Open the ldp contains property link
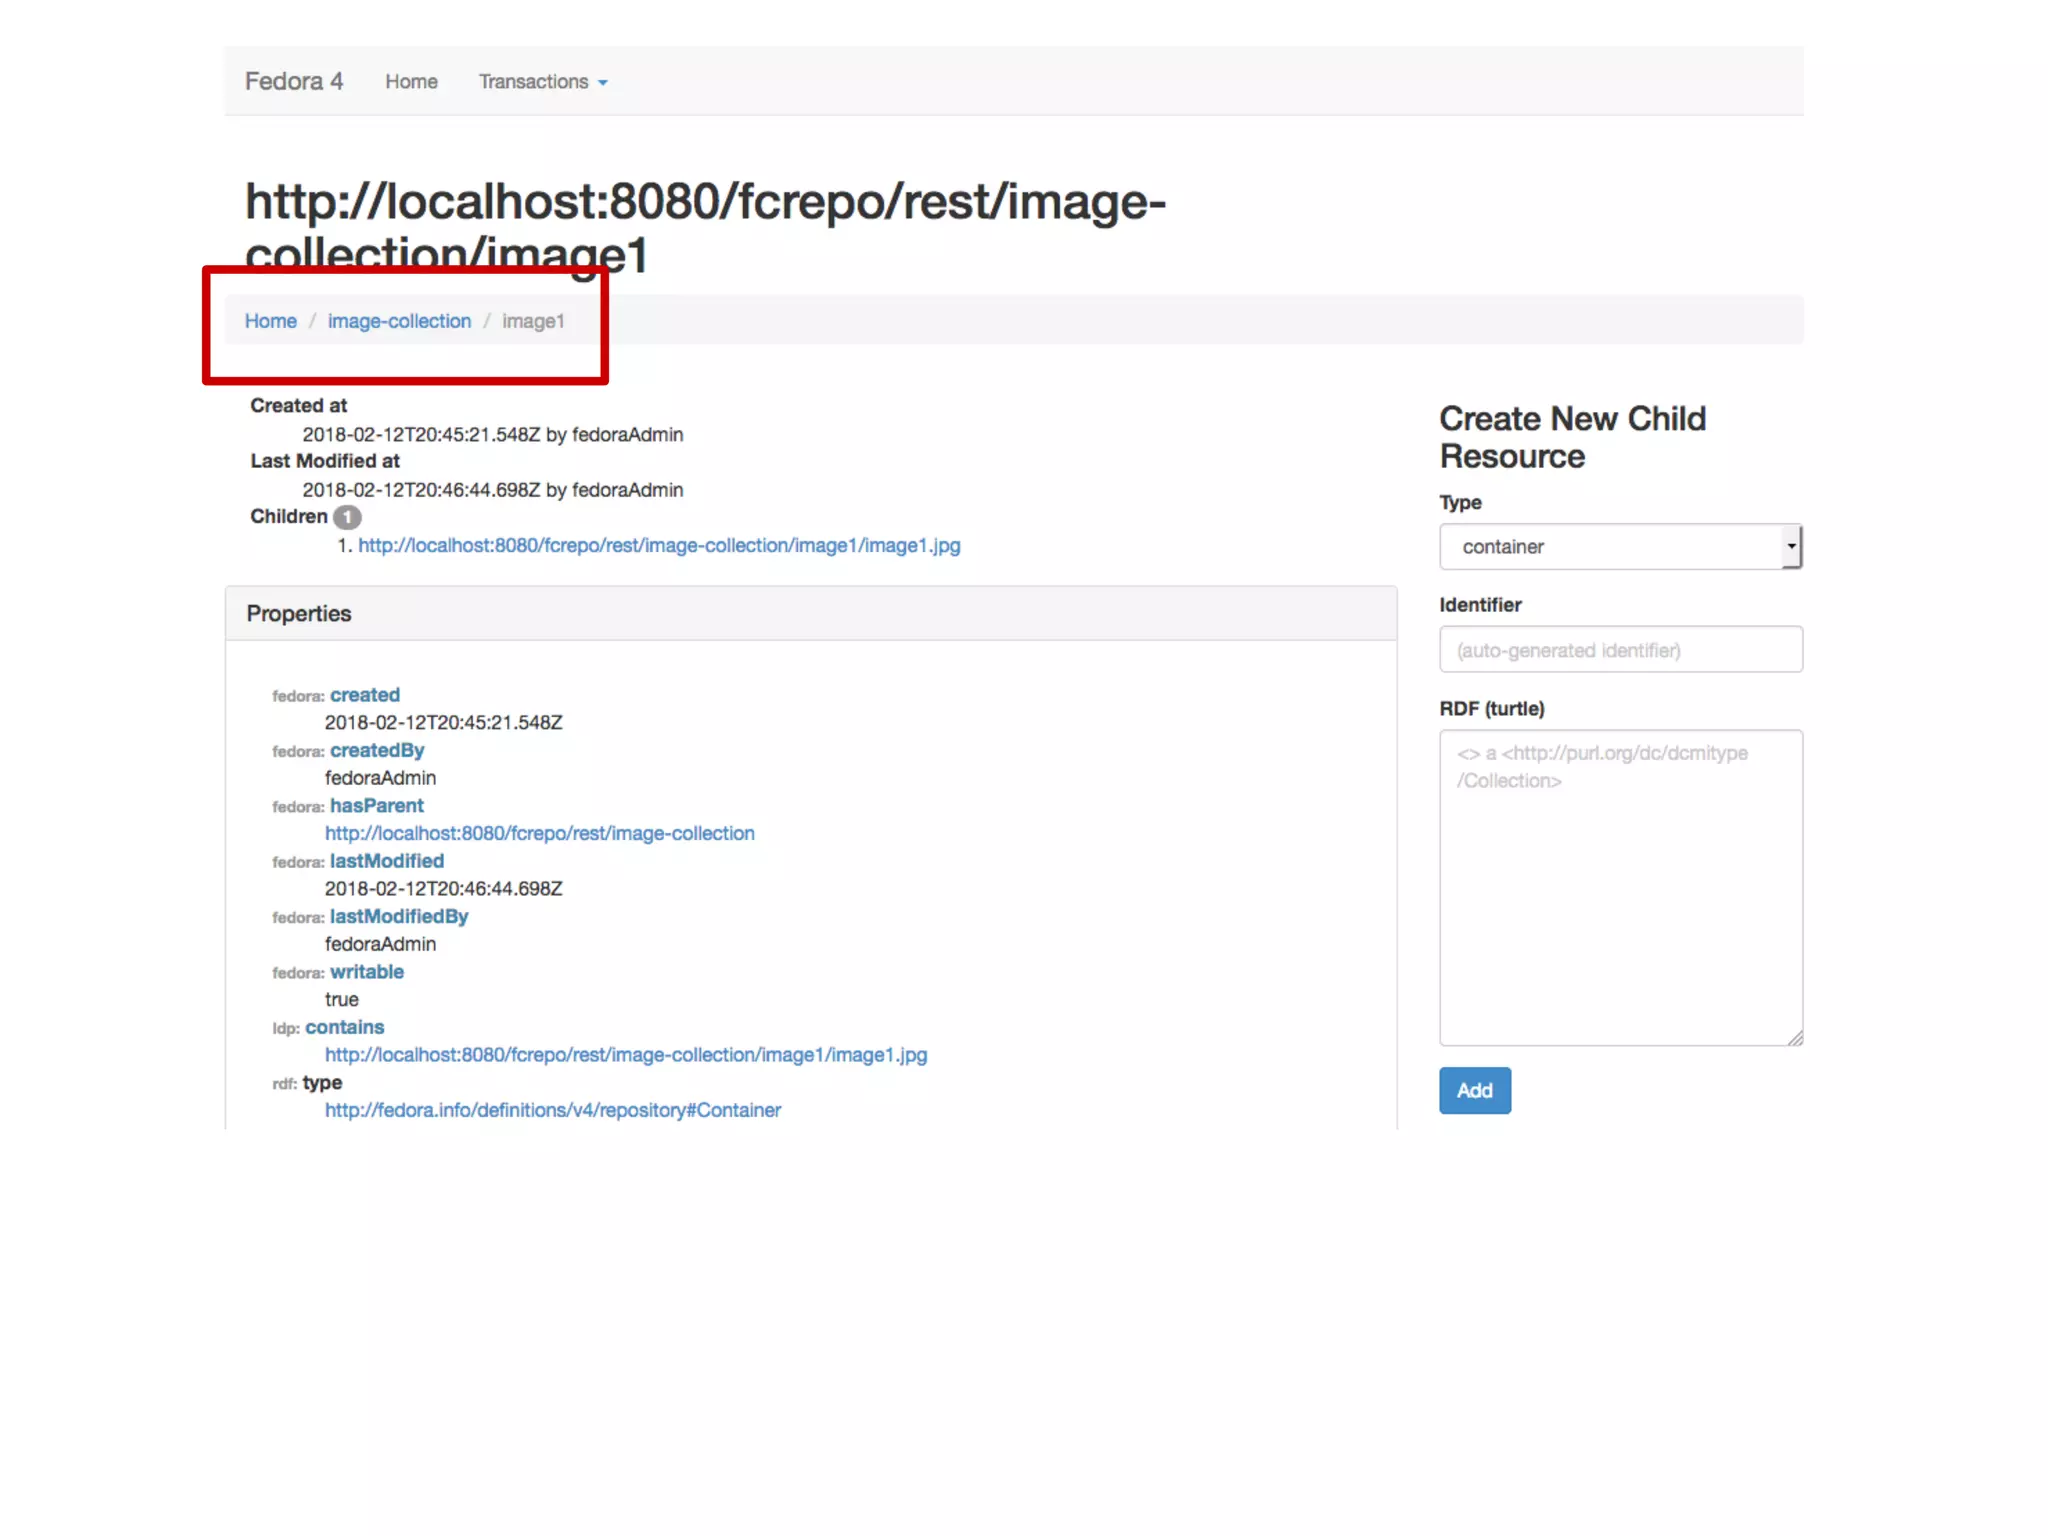 (x=344, y=1027)
